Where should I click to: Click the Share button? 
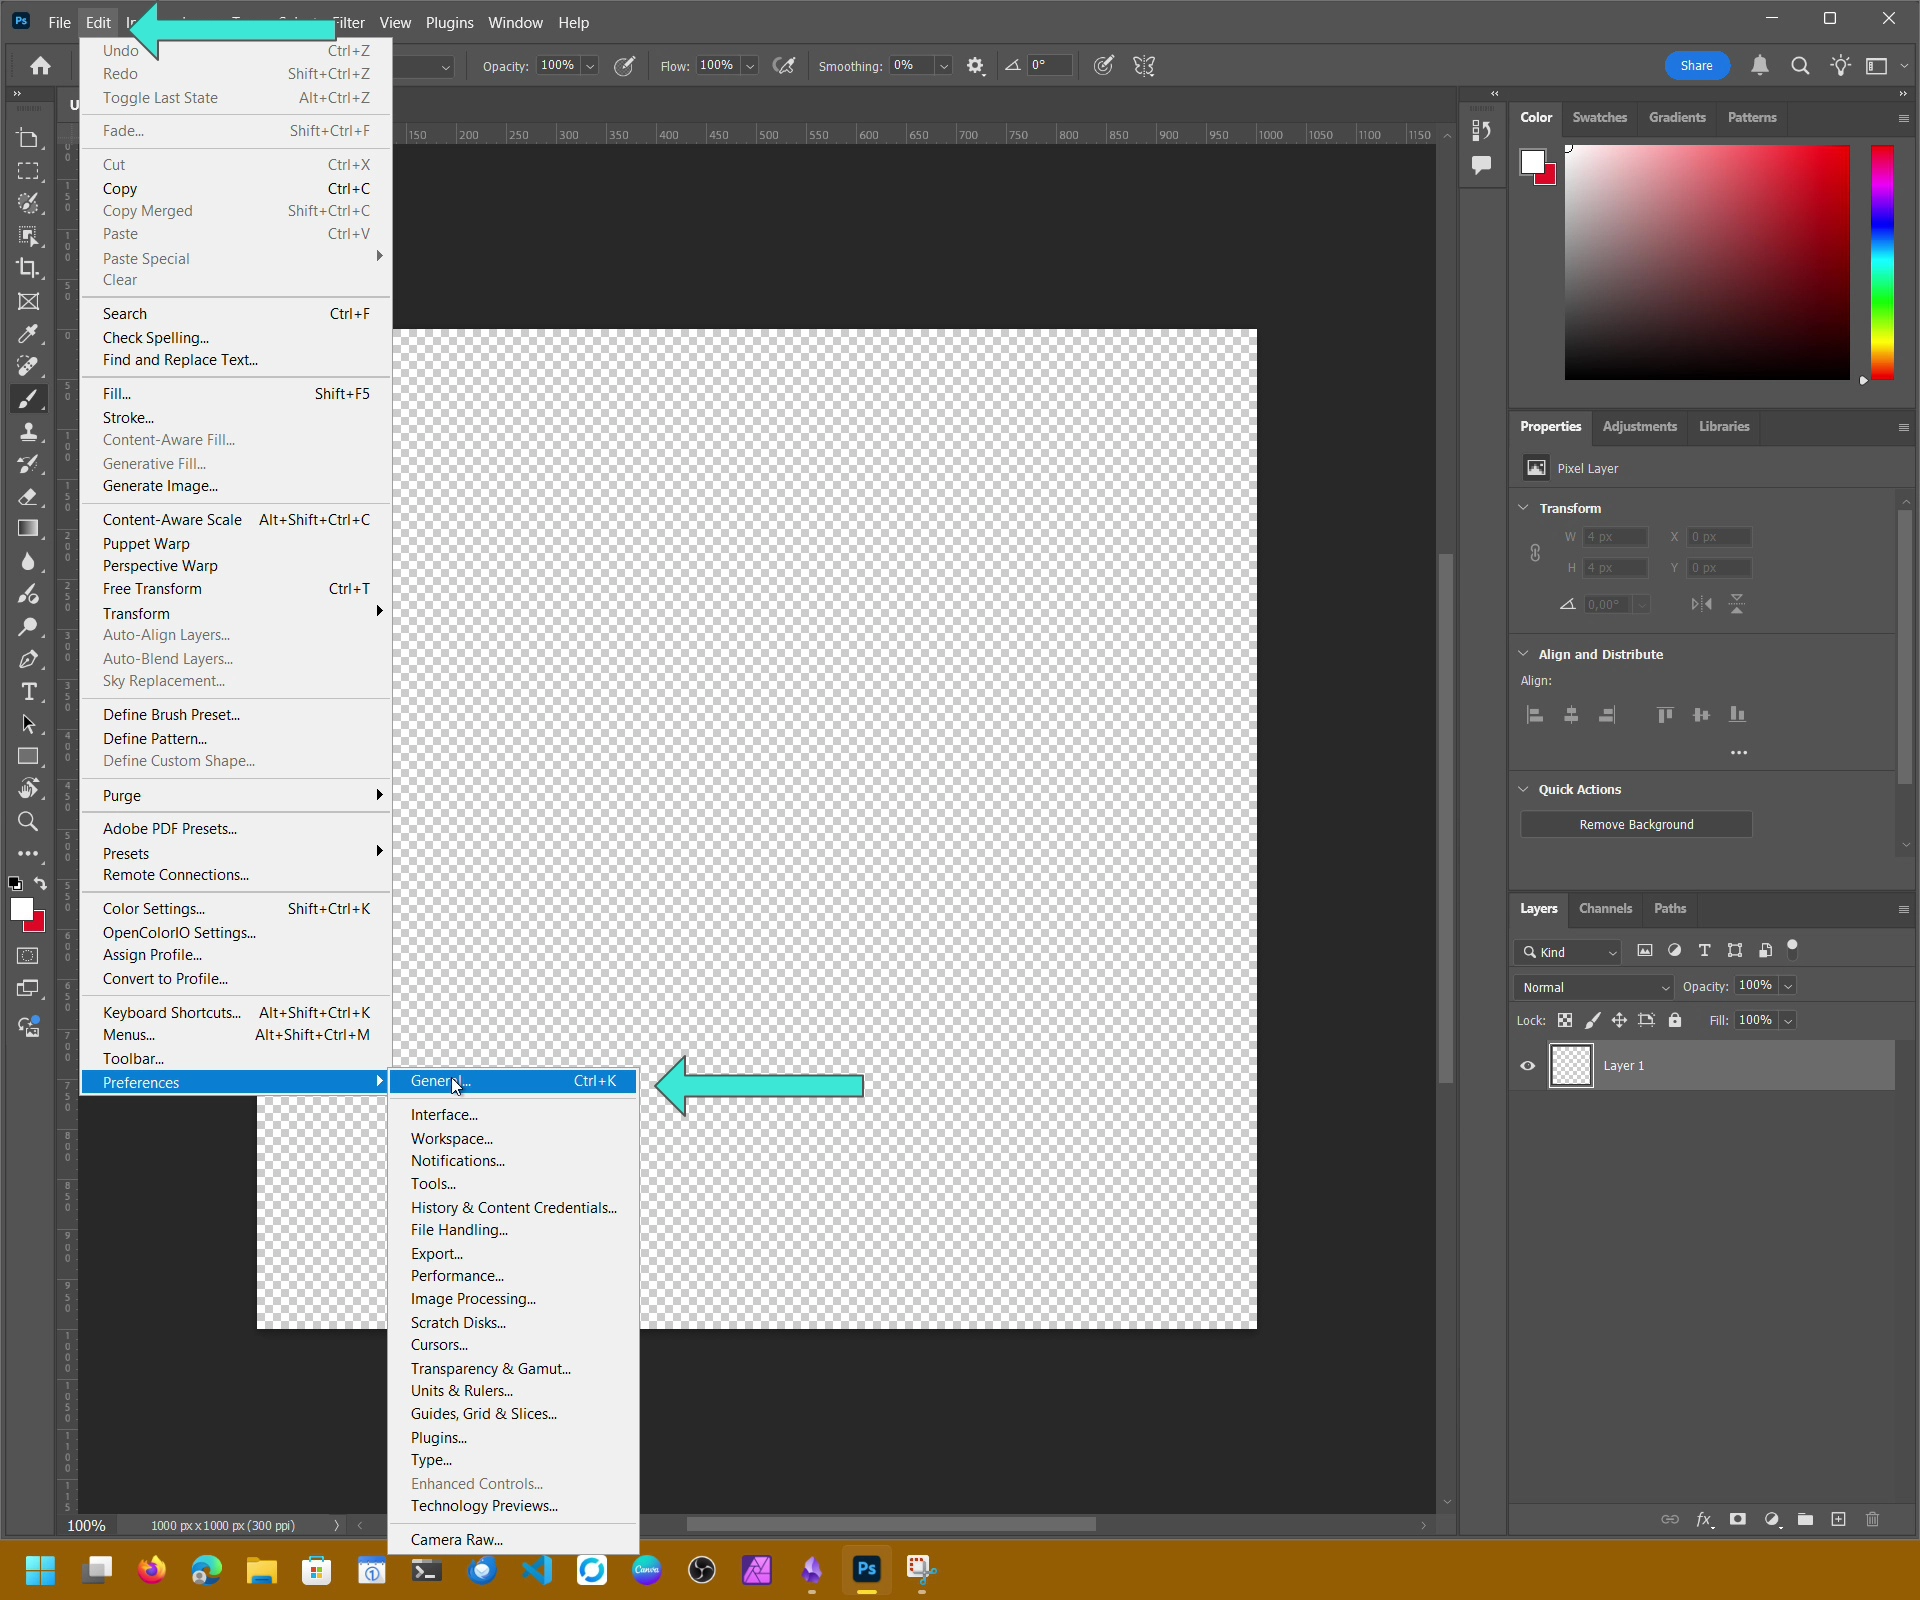pos(1696,66)
